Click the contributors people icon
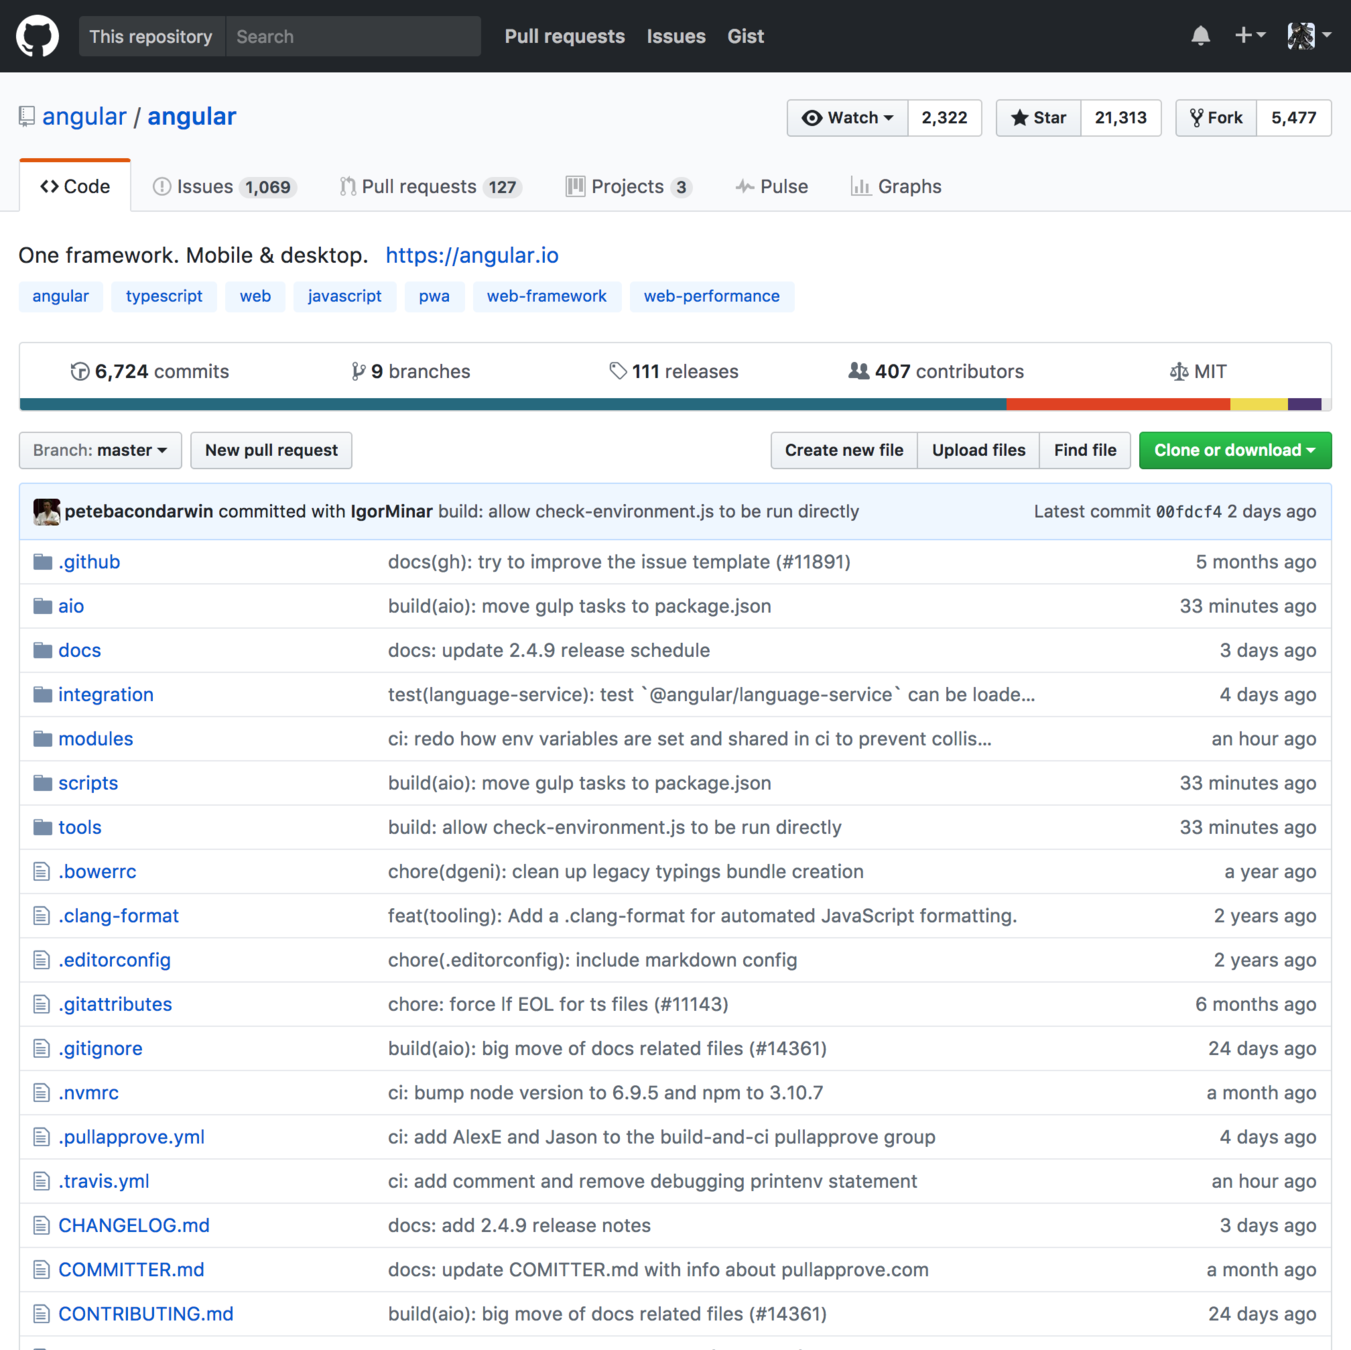This screenshot has width=1351, height=1350. tap(858, 371)
